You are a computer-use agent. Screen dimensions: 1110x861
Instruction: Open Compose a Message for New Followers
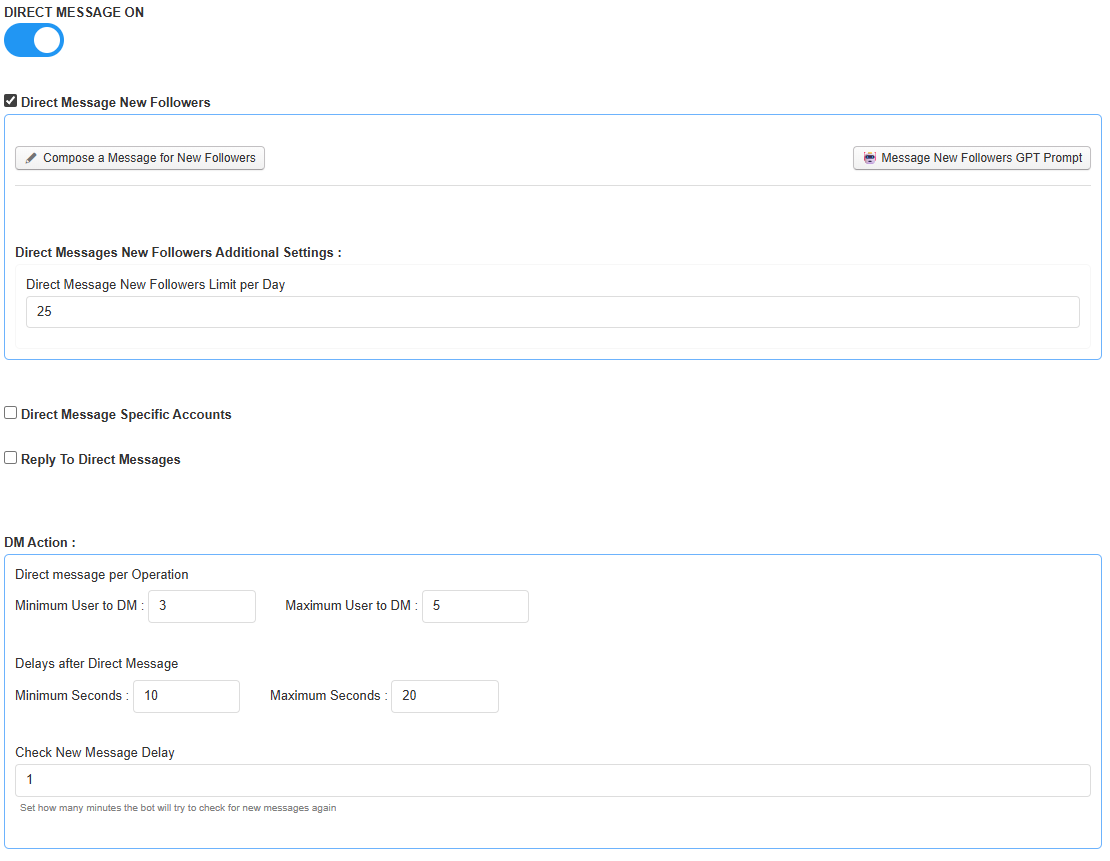[x=140, y=158]
